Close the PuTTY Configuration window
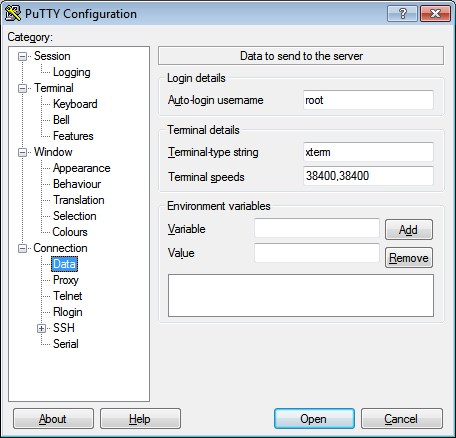 pos(435,14)
